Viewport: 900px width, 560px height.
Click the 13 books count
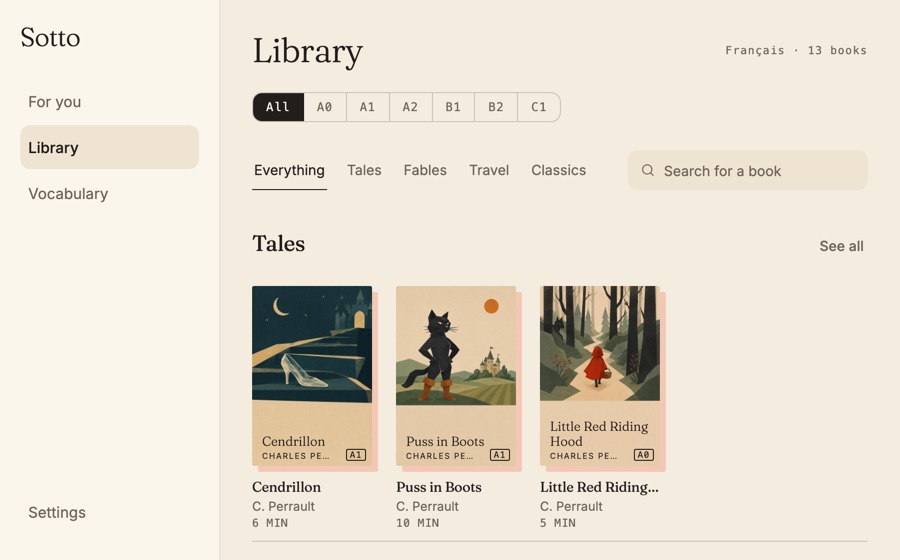tap(837, 50)
